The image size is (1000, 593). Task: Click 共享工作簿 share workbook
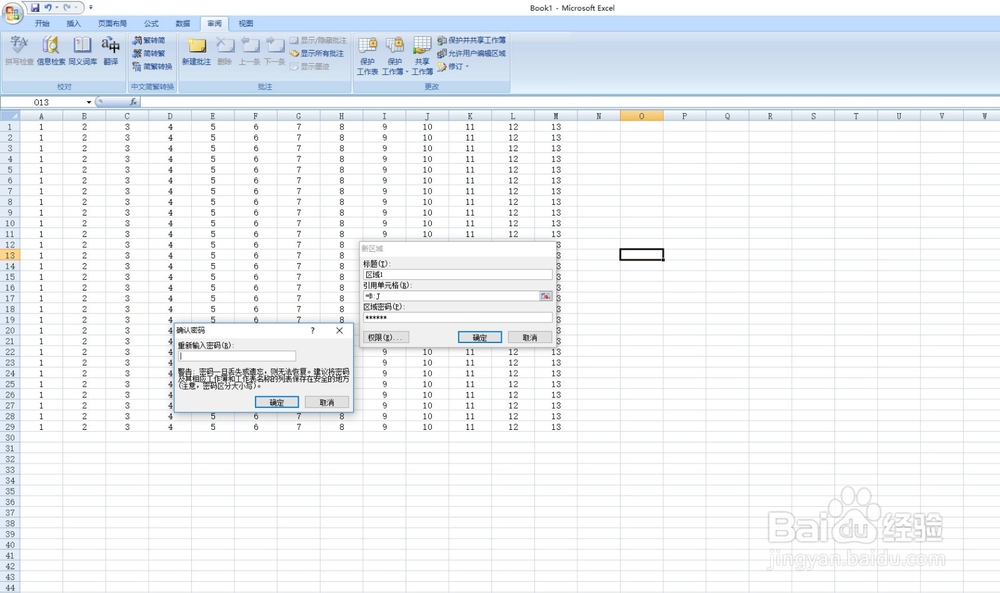click(x=422, y=55)
